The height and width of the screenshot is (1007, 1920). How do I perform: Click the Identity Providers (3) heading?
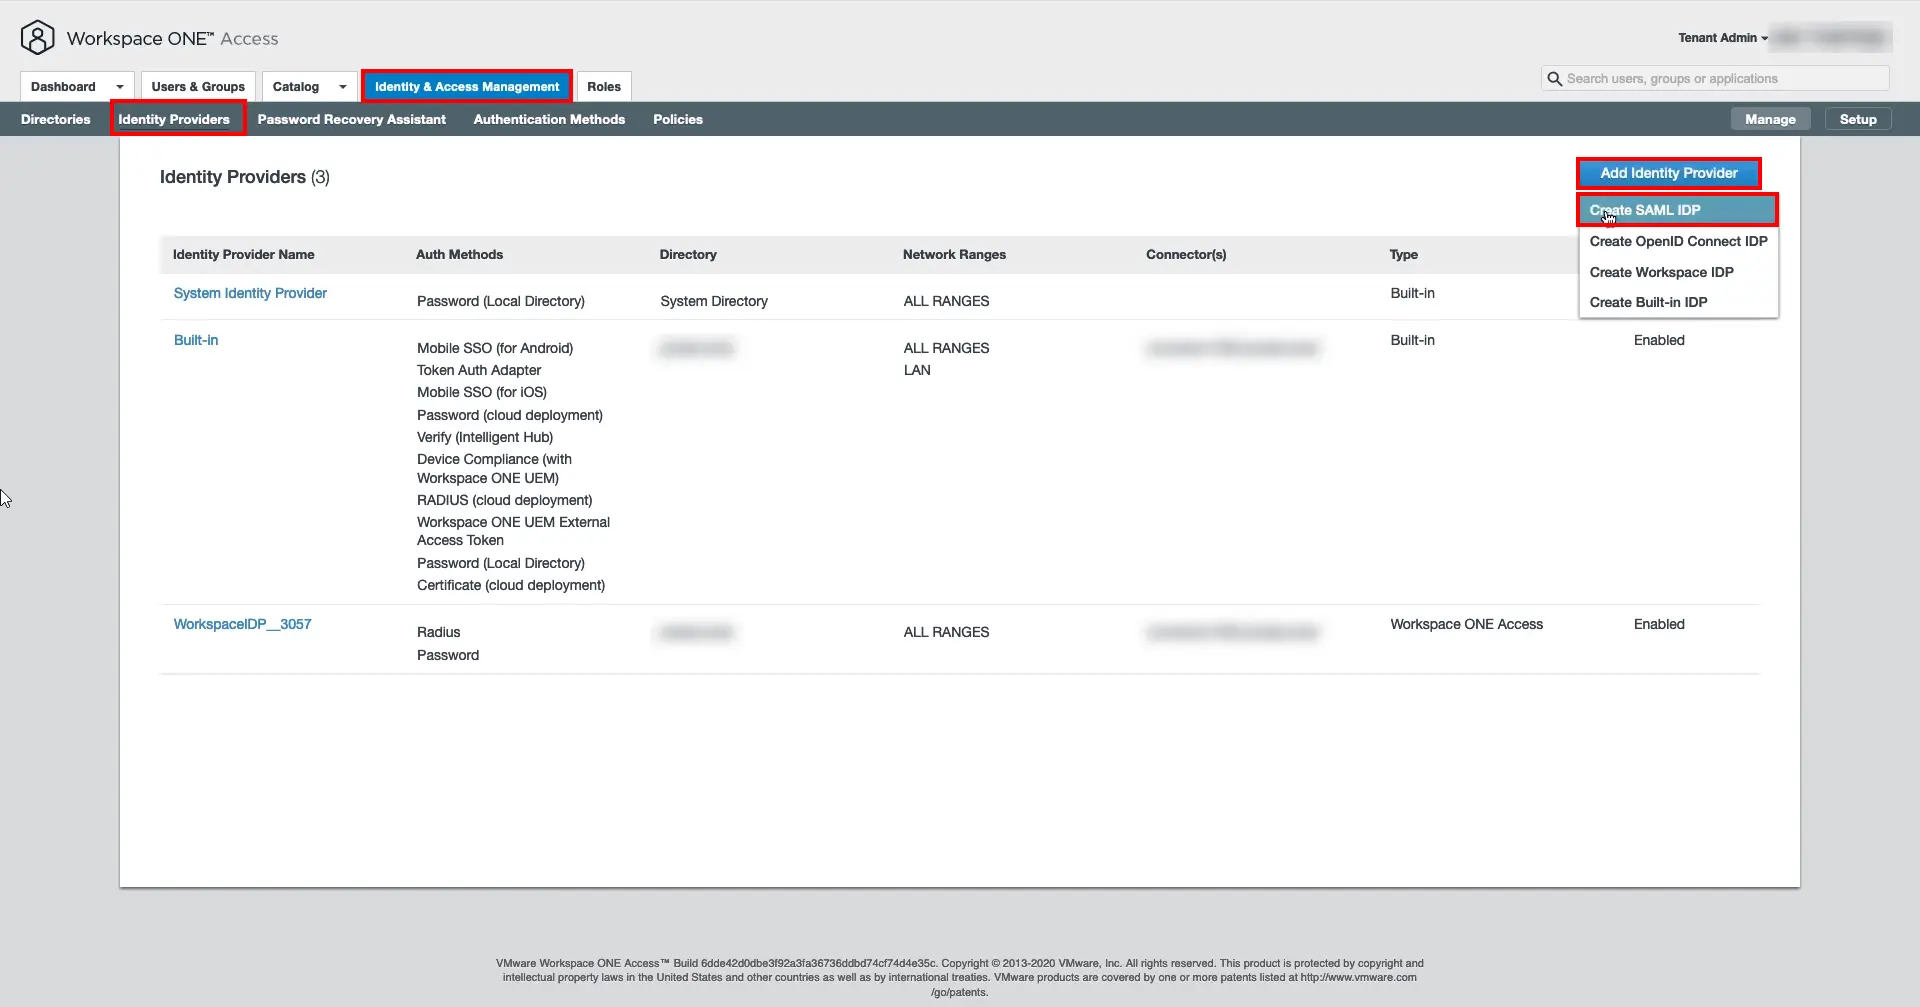(245, 177)
